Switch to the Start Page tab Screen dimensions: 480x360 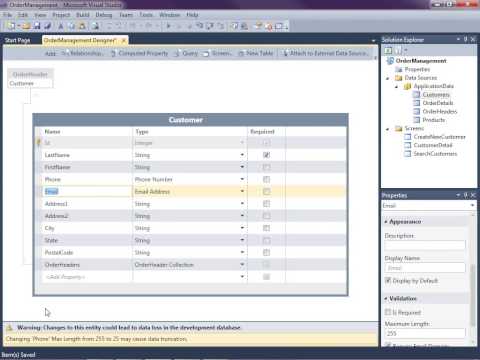17,40
